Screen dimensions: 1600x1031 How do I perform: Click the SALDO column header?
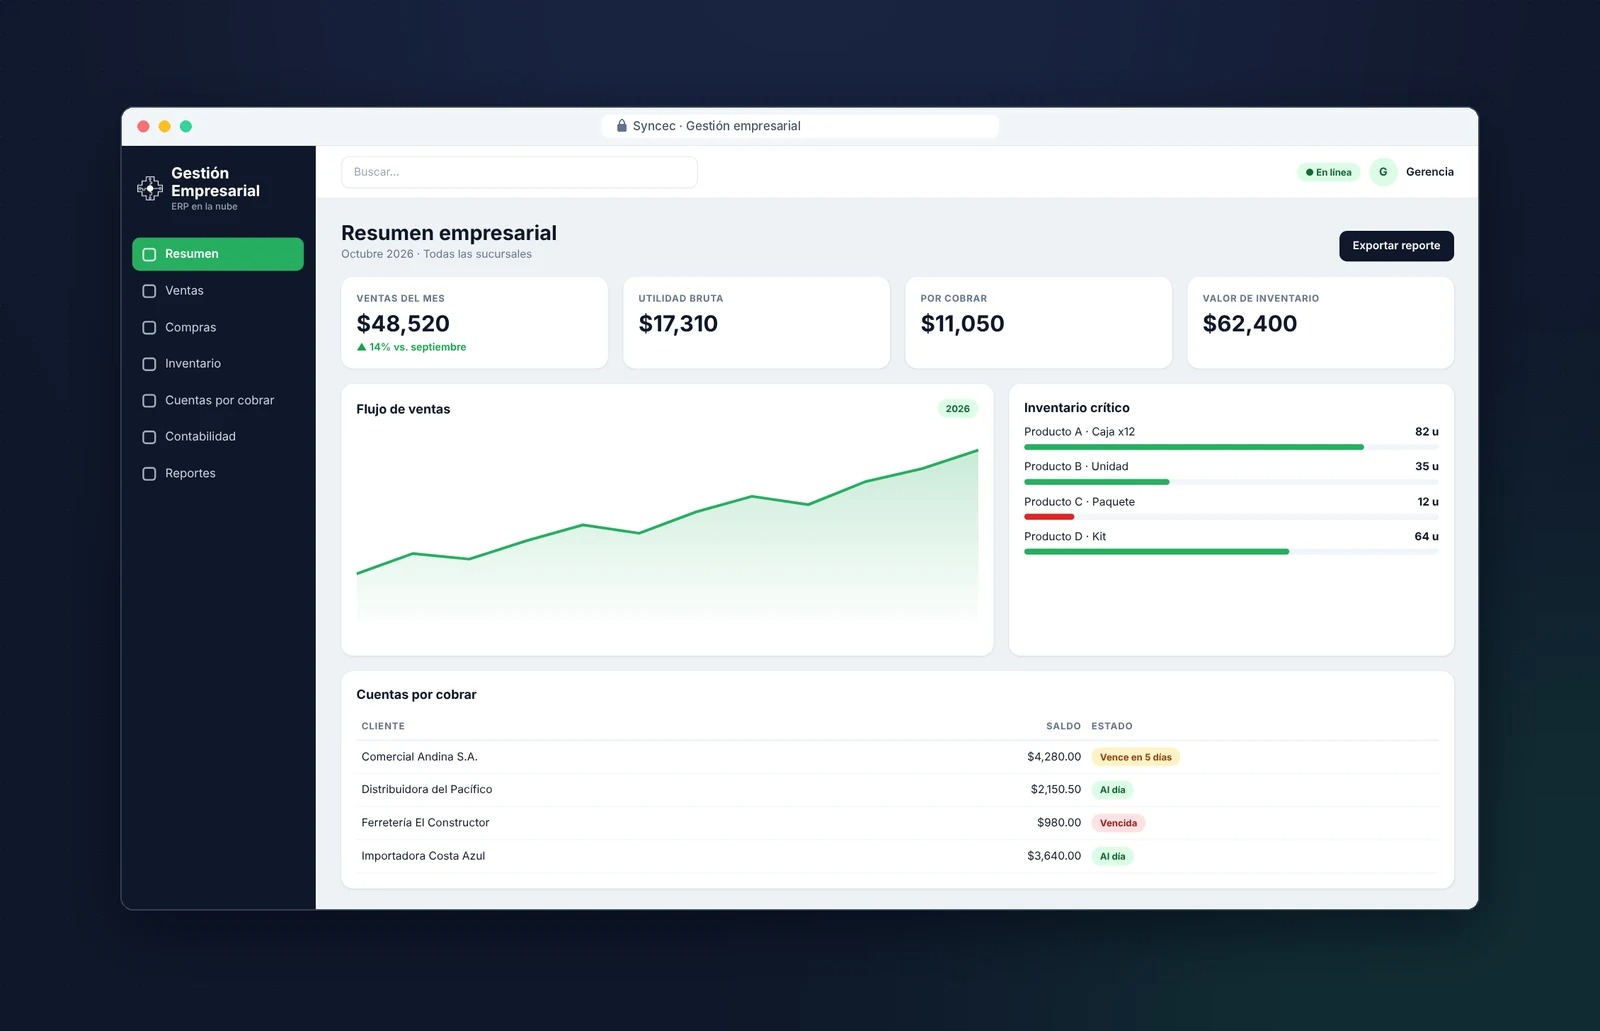1063,726
